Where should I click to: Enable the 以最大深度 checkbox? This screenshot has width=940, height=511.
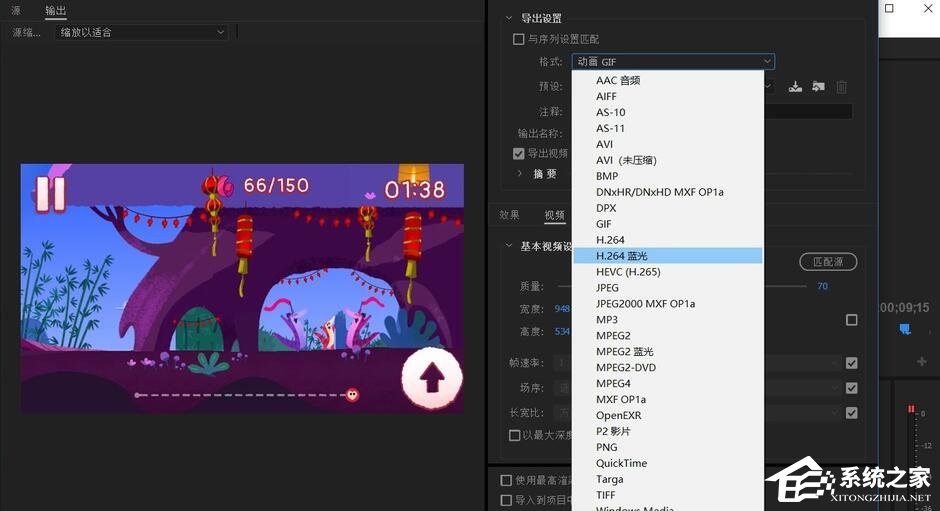514,435
